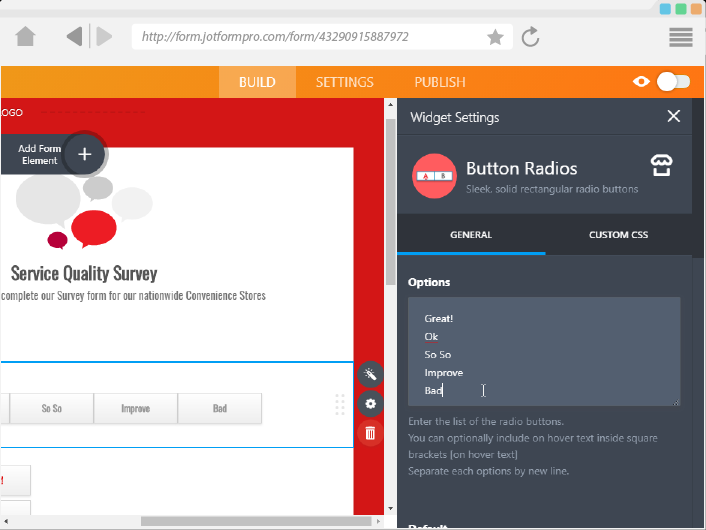Open field properties gear icon
Screen dimensions: 706x530
click(371, 403)
